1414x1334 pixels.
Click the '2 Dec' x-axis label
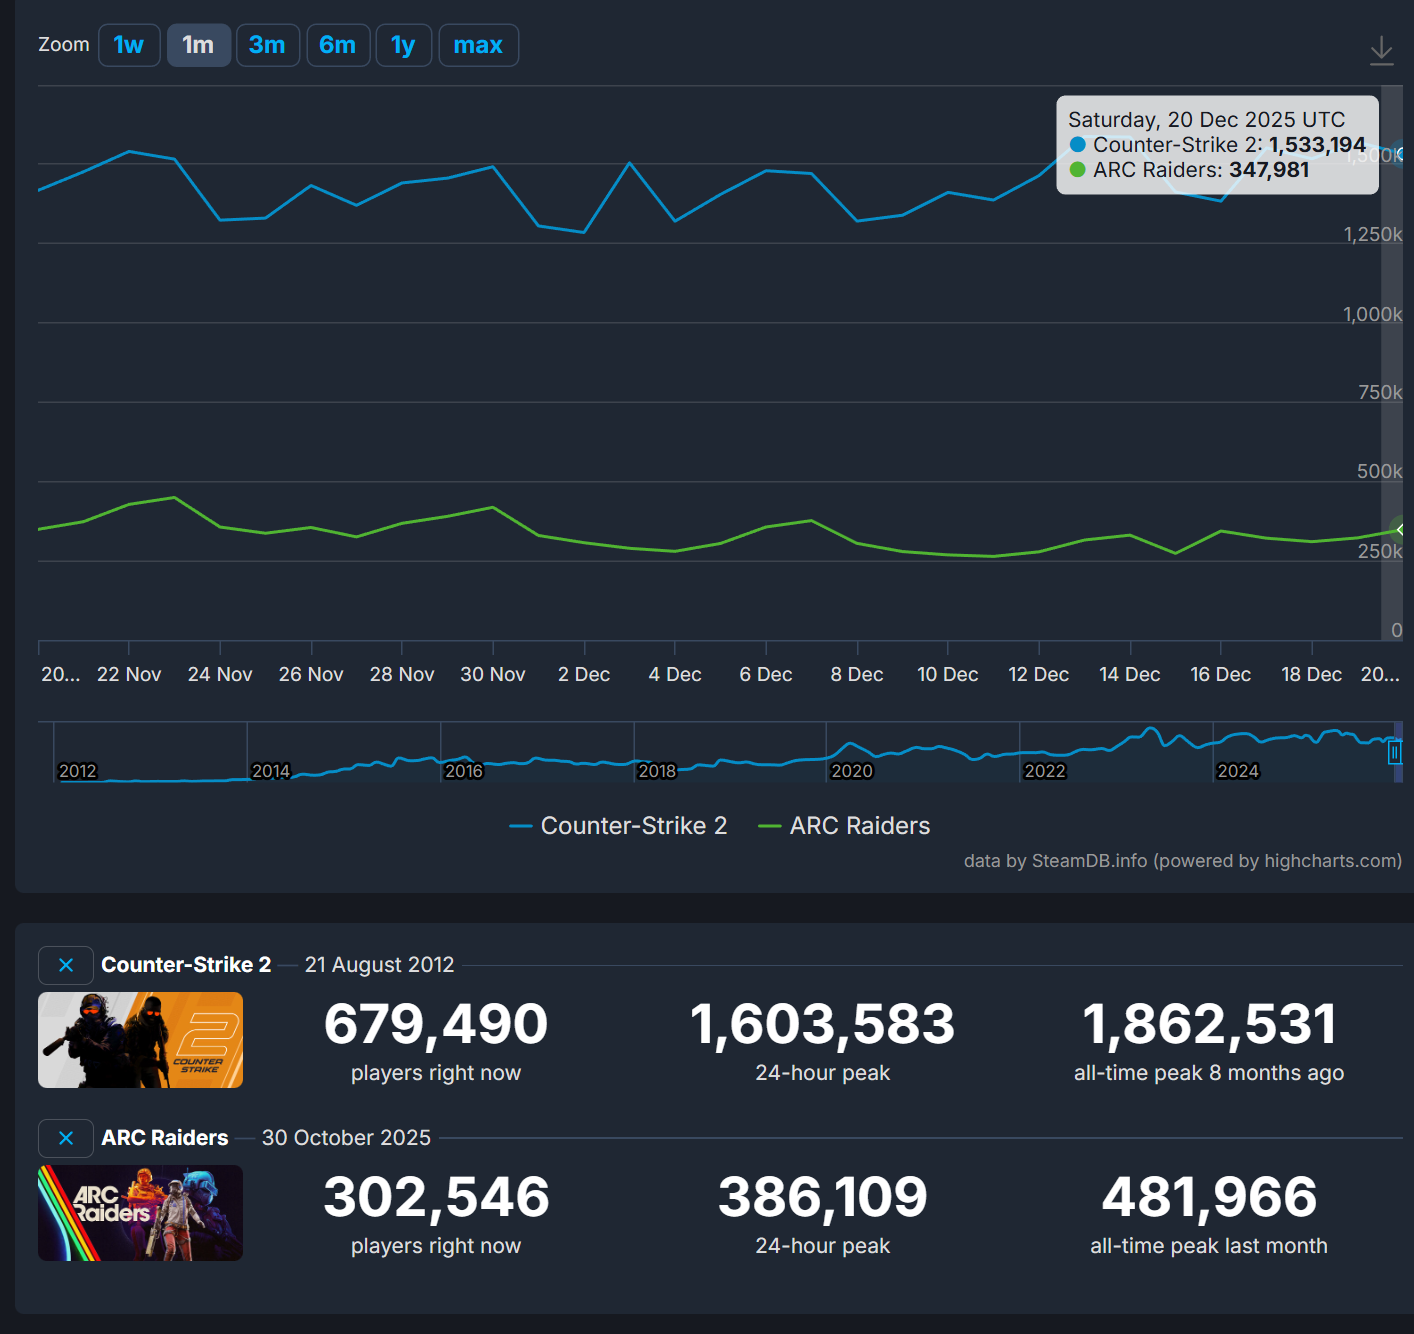pyautogui.click(x=584, y=675)
